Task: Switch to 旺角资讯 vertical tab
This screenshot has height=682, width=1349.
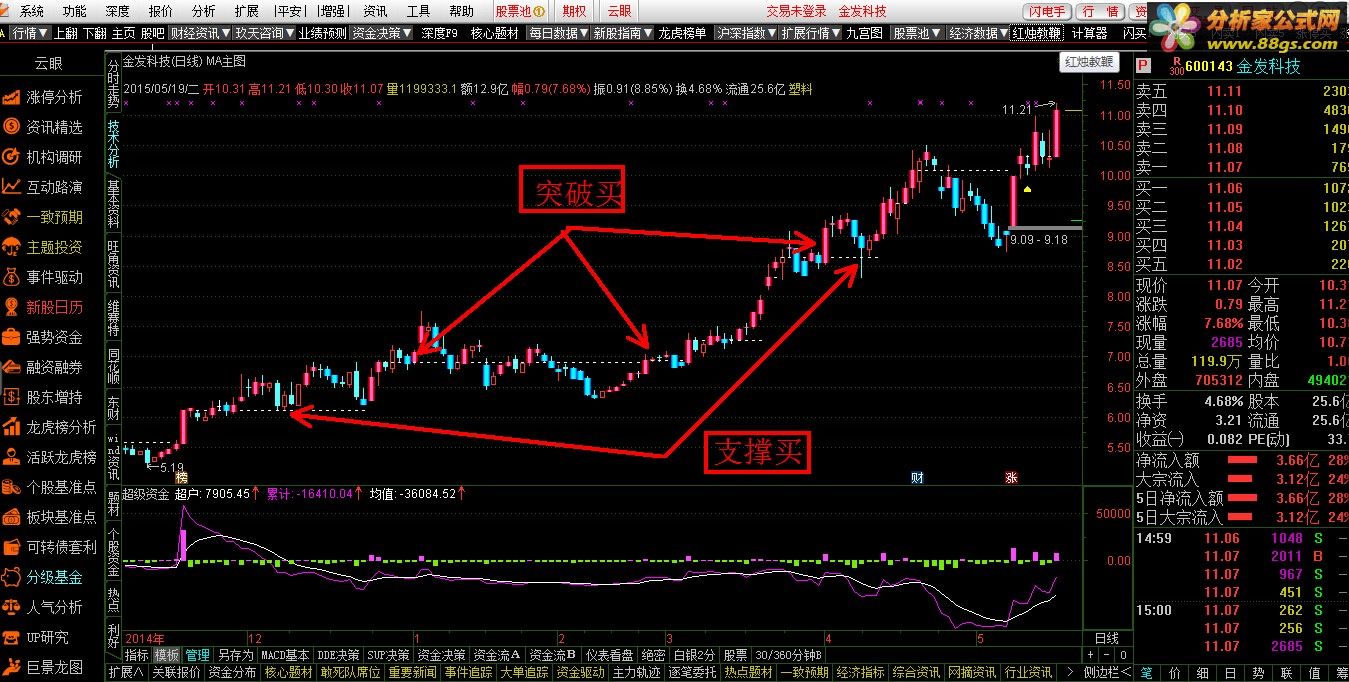Action: pos(114,264)
